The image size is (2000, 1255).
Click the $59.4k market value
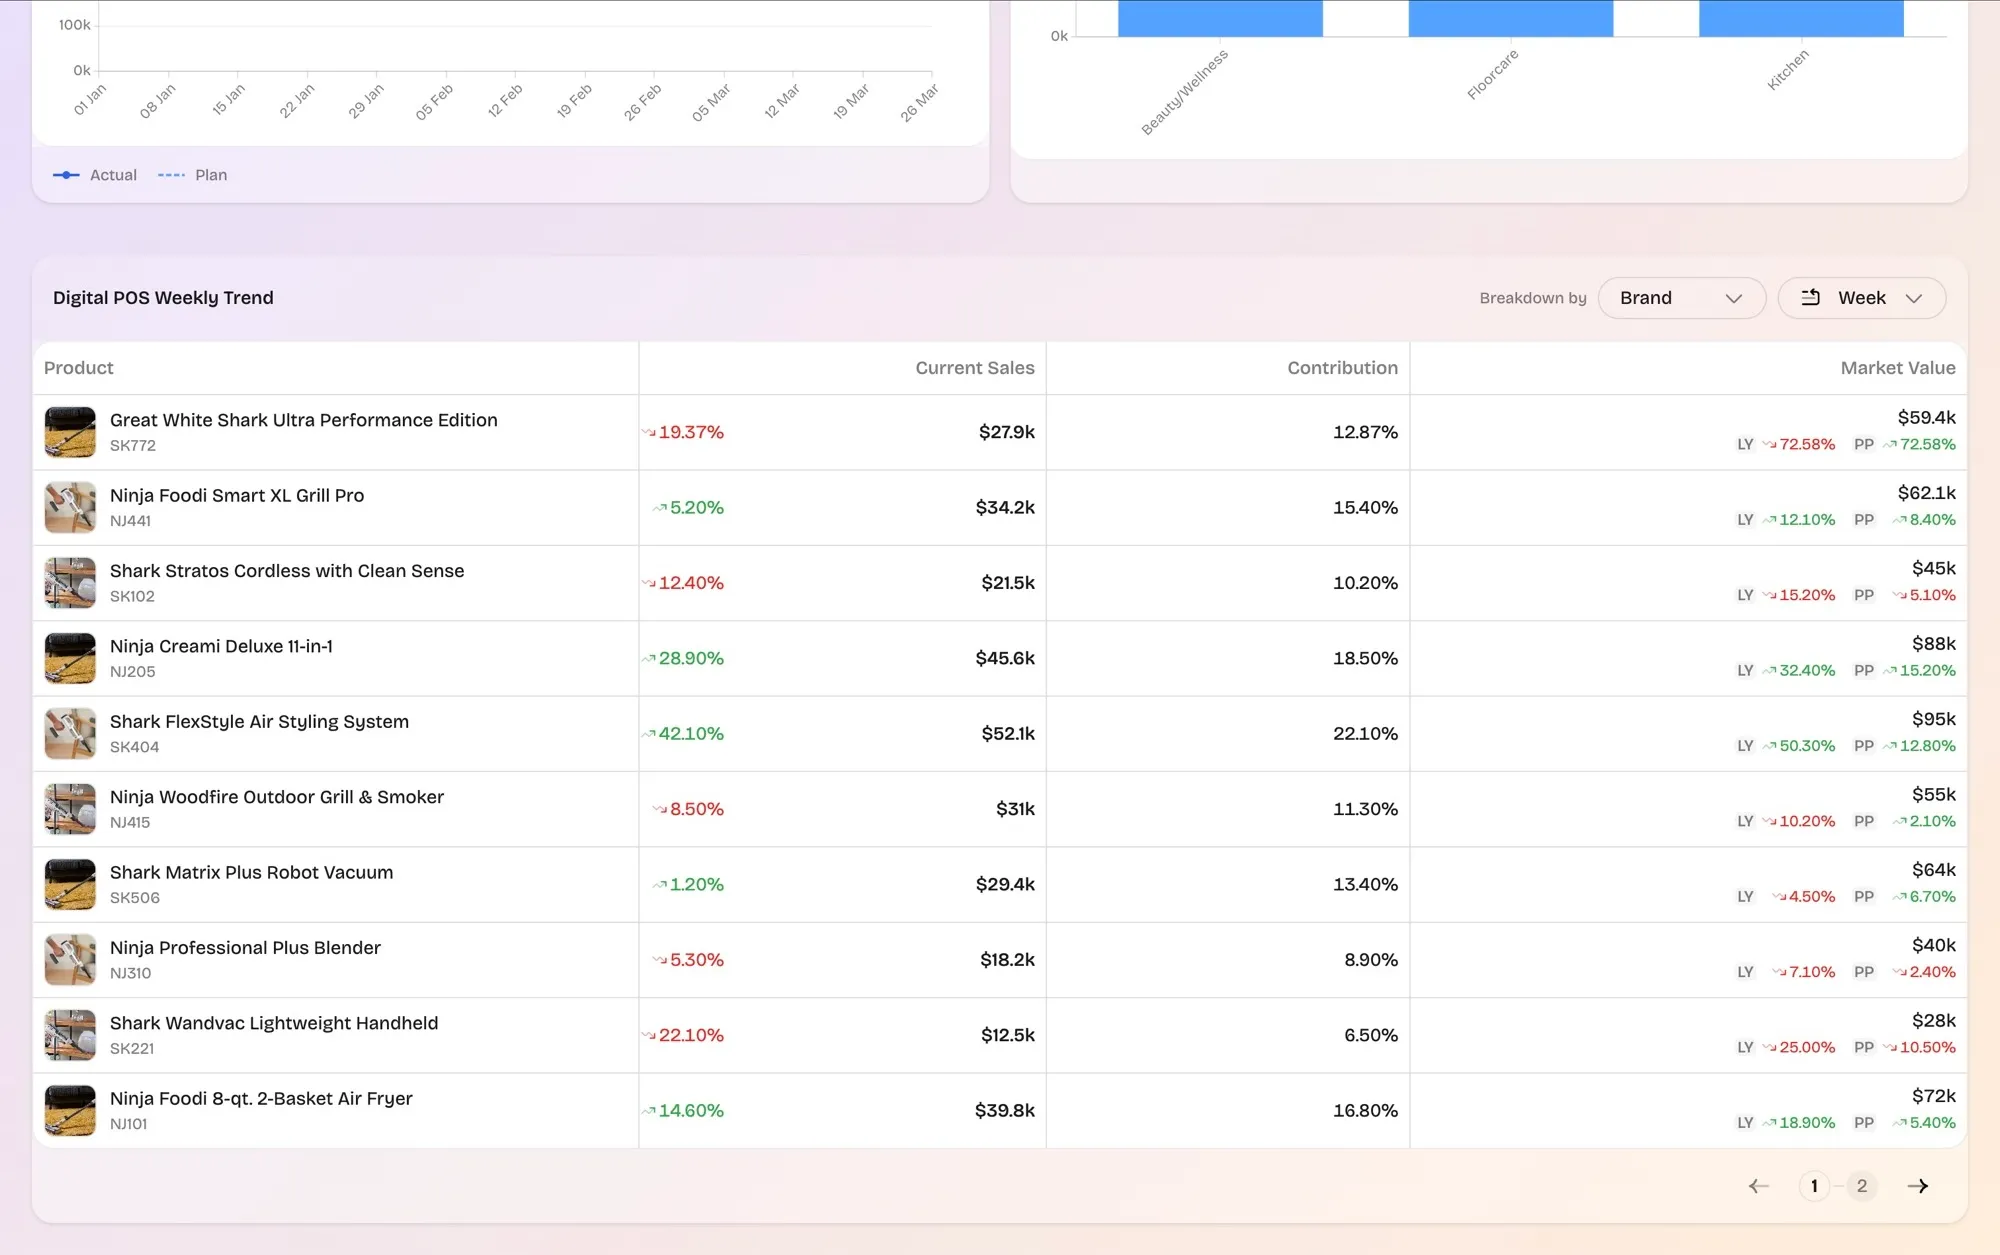[1926, 417]
